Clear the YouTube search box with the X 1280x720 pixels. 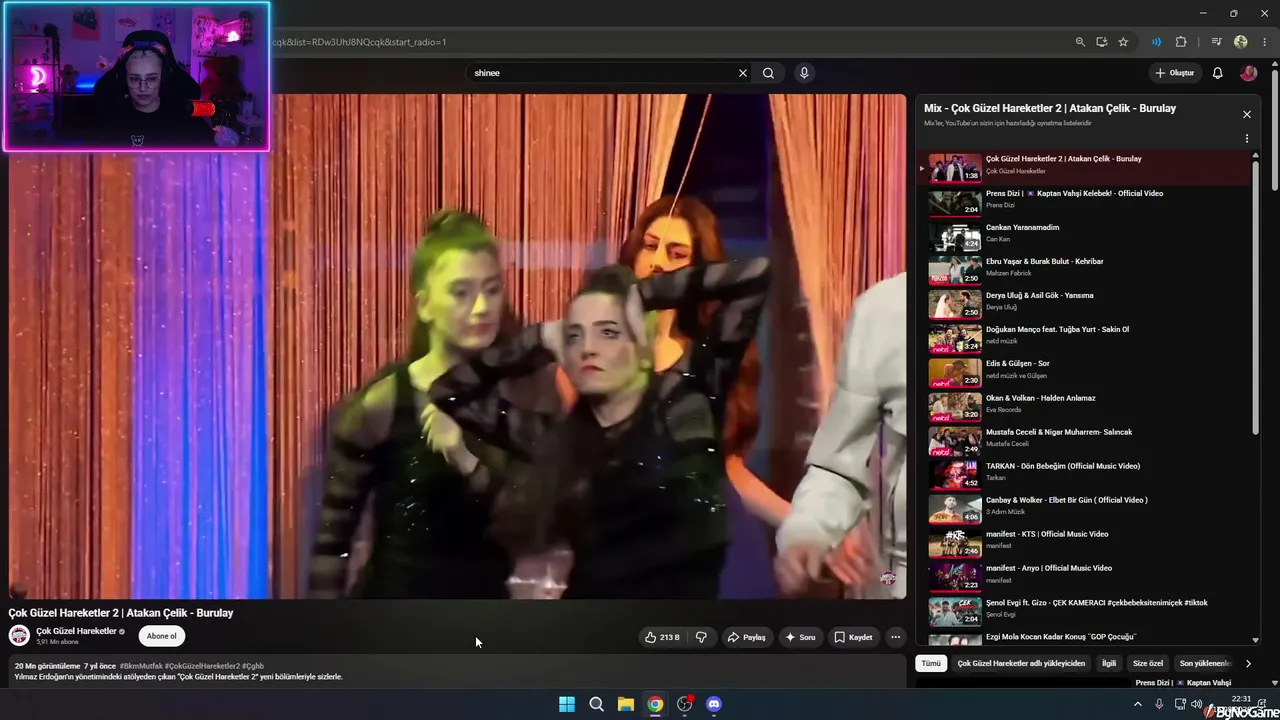click(743, 73)
